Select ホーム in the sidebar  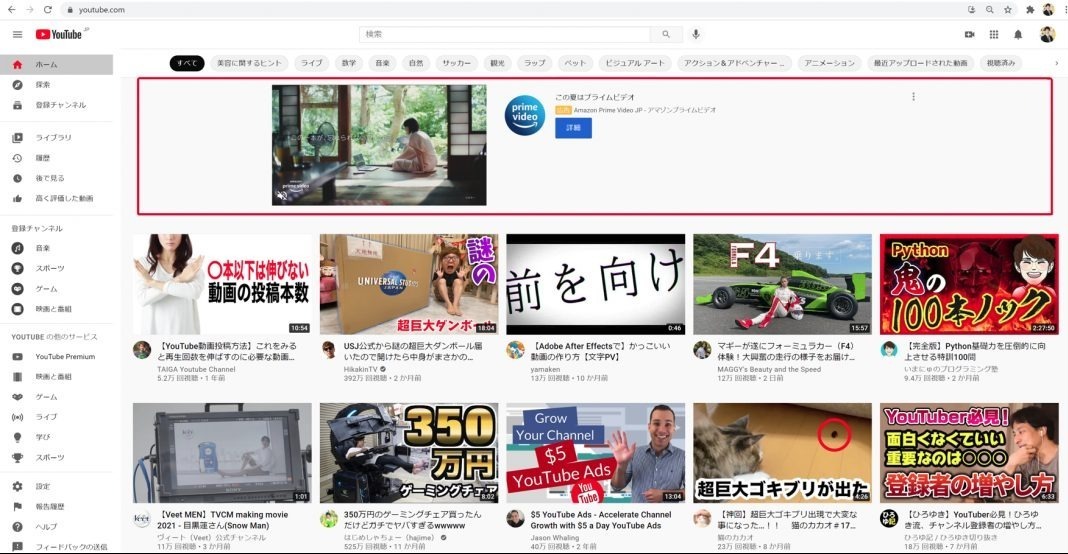click(57, 65)
